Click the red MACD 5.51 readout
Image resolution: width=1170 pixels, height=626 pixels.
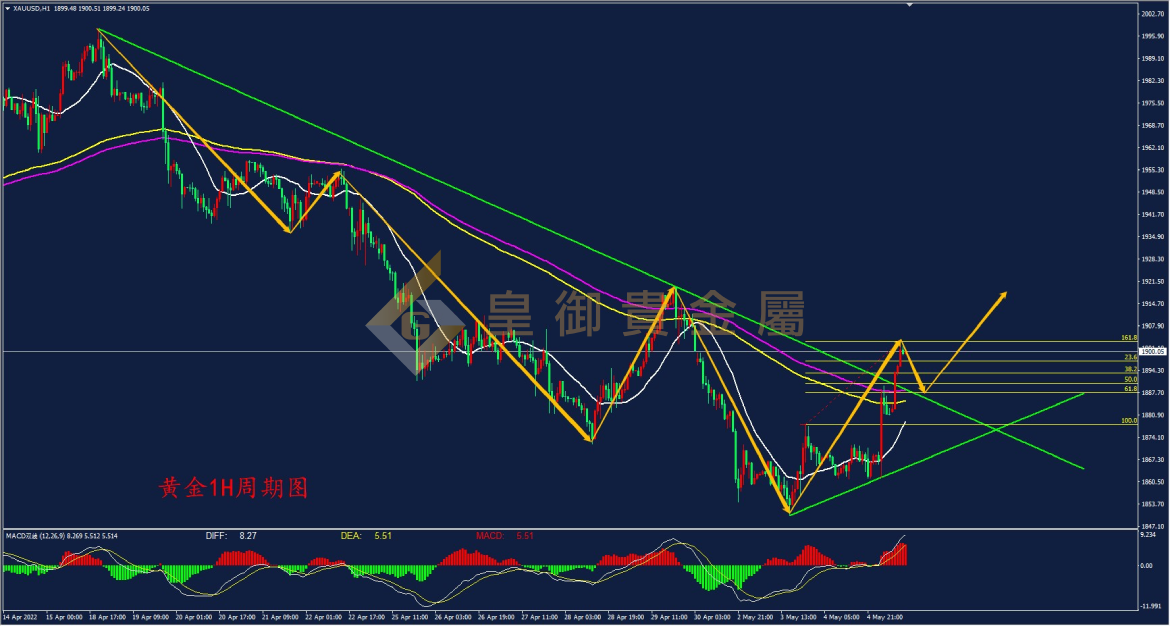pyautogui.click(x=510, y=536)
